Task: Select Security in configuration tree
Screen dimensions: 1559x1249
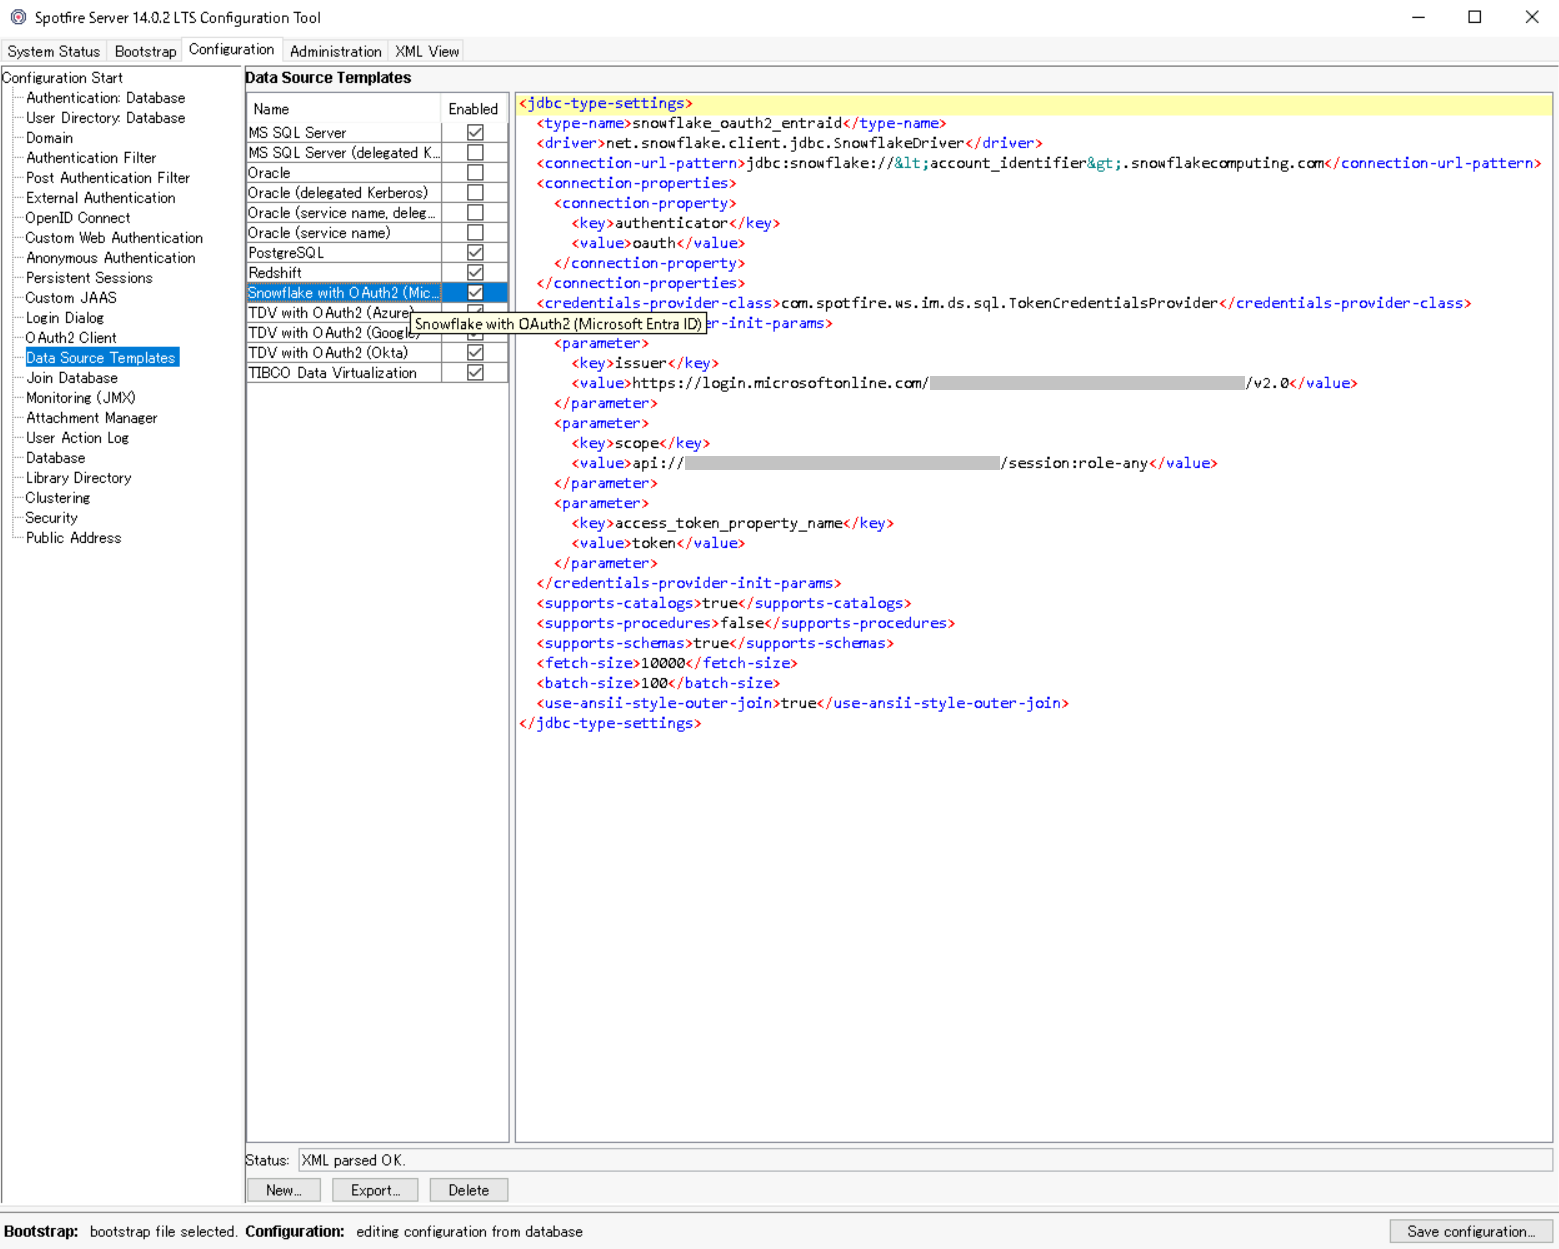Action: point(51,518)
